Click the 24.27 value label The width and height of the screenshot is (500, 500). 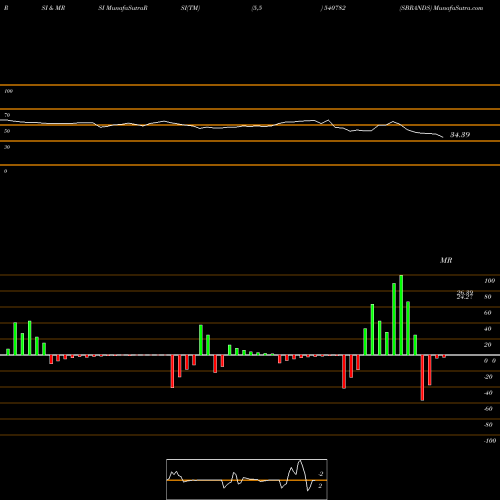465,297
